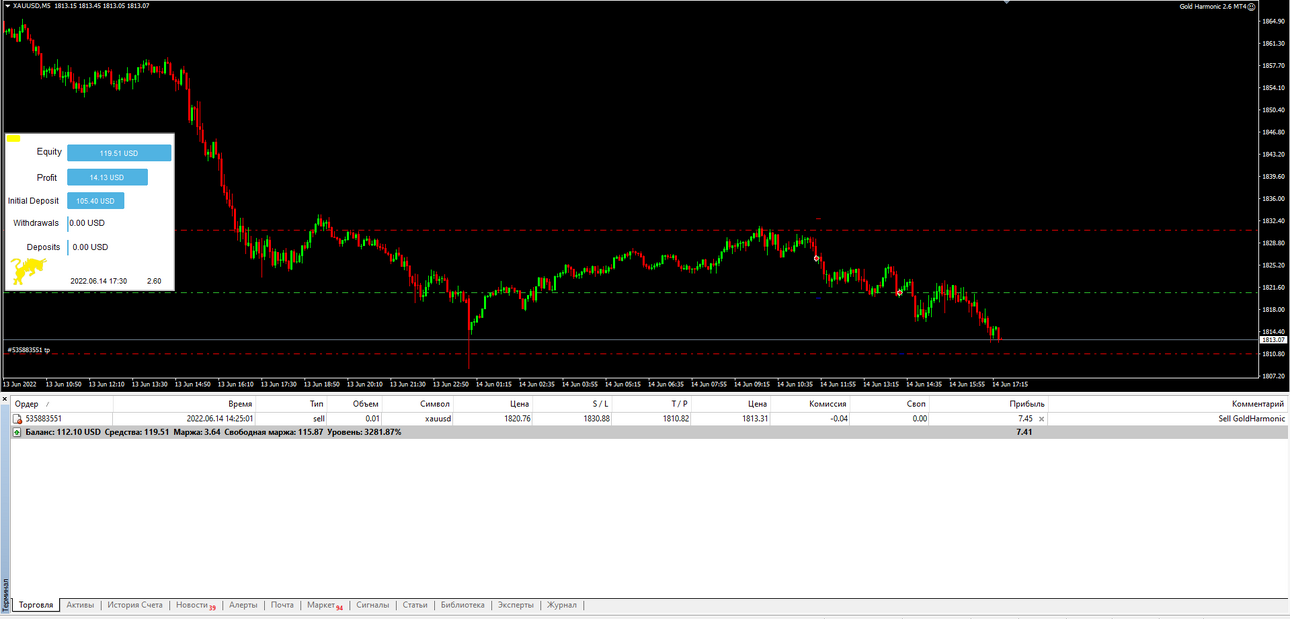The height and width of the screenshot is (619, 1290).
Task: Click the current price tag 1813.07 on axis
Action: 1273,340
